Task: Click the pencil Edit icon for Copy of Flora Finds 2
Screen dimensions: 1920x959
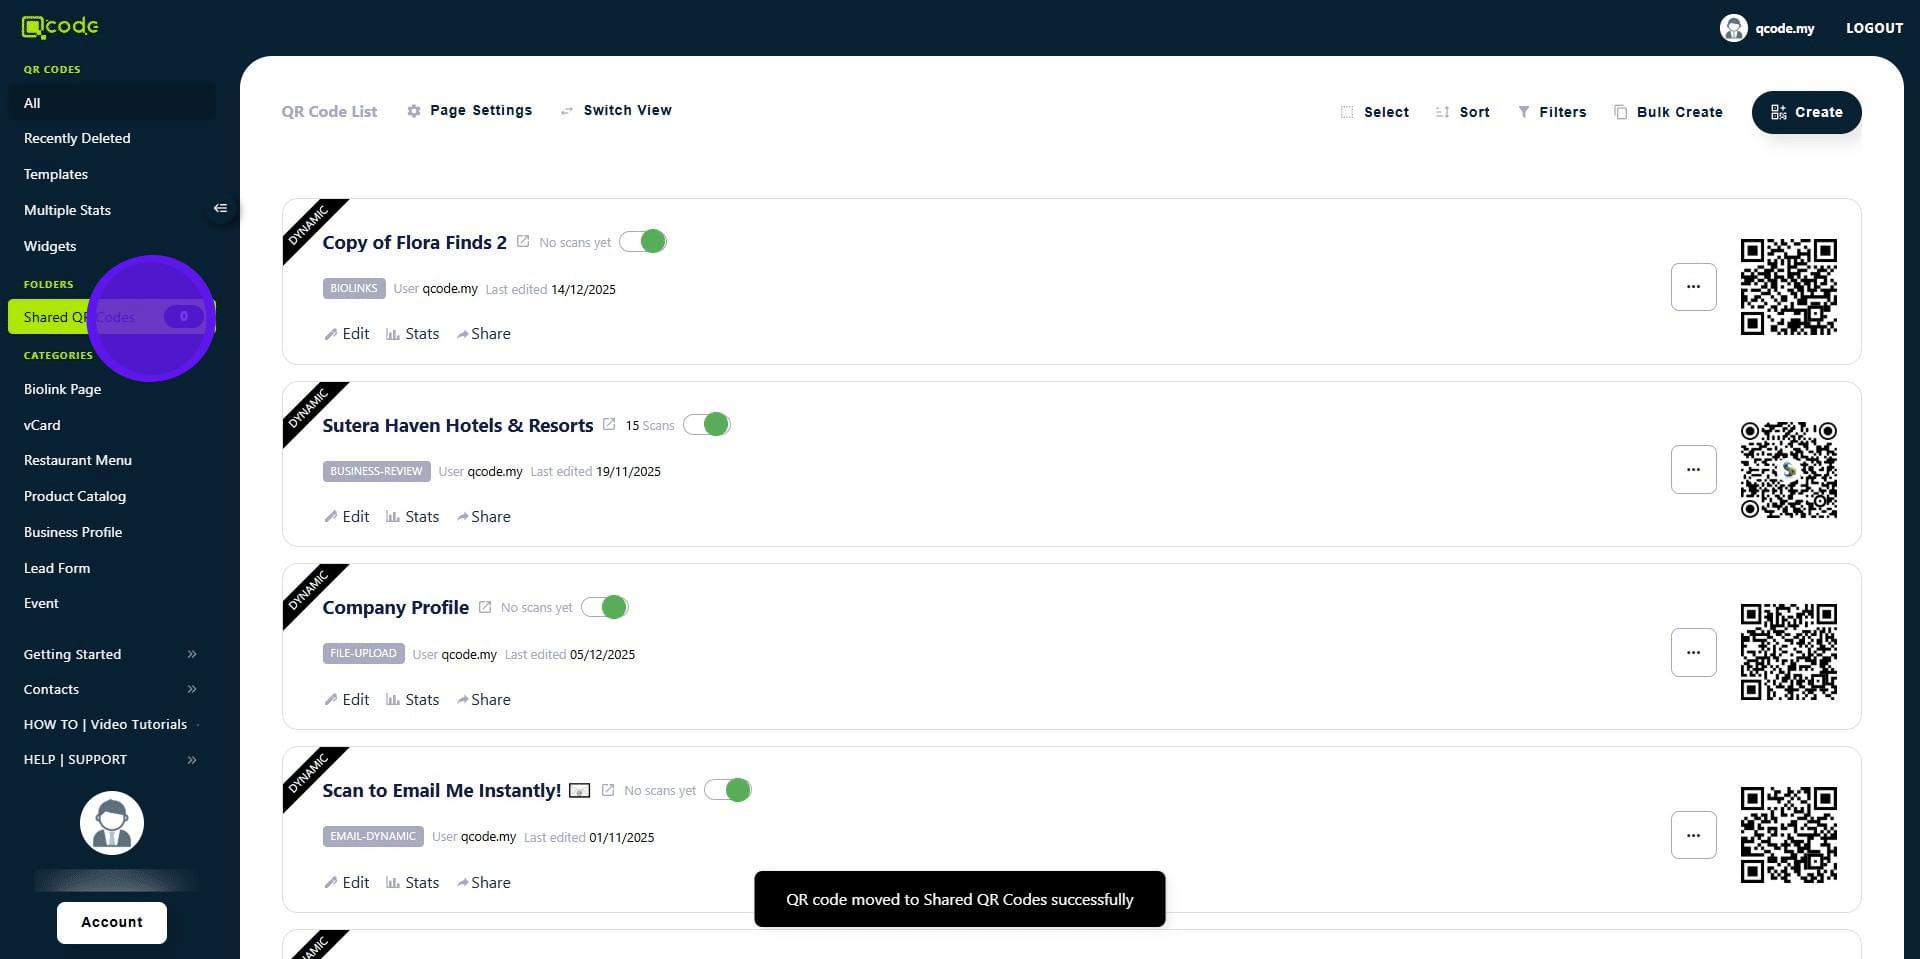Action: click(x=331, y=334)
